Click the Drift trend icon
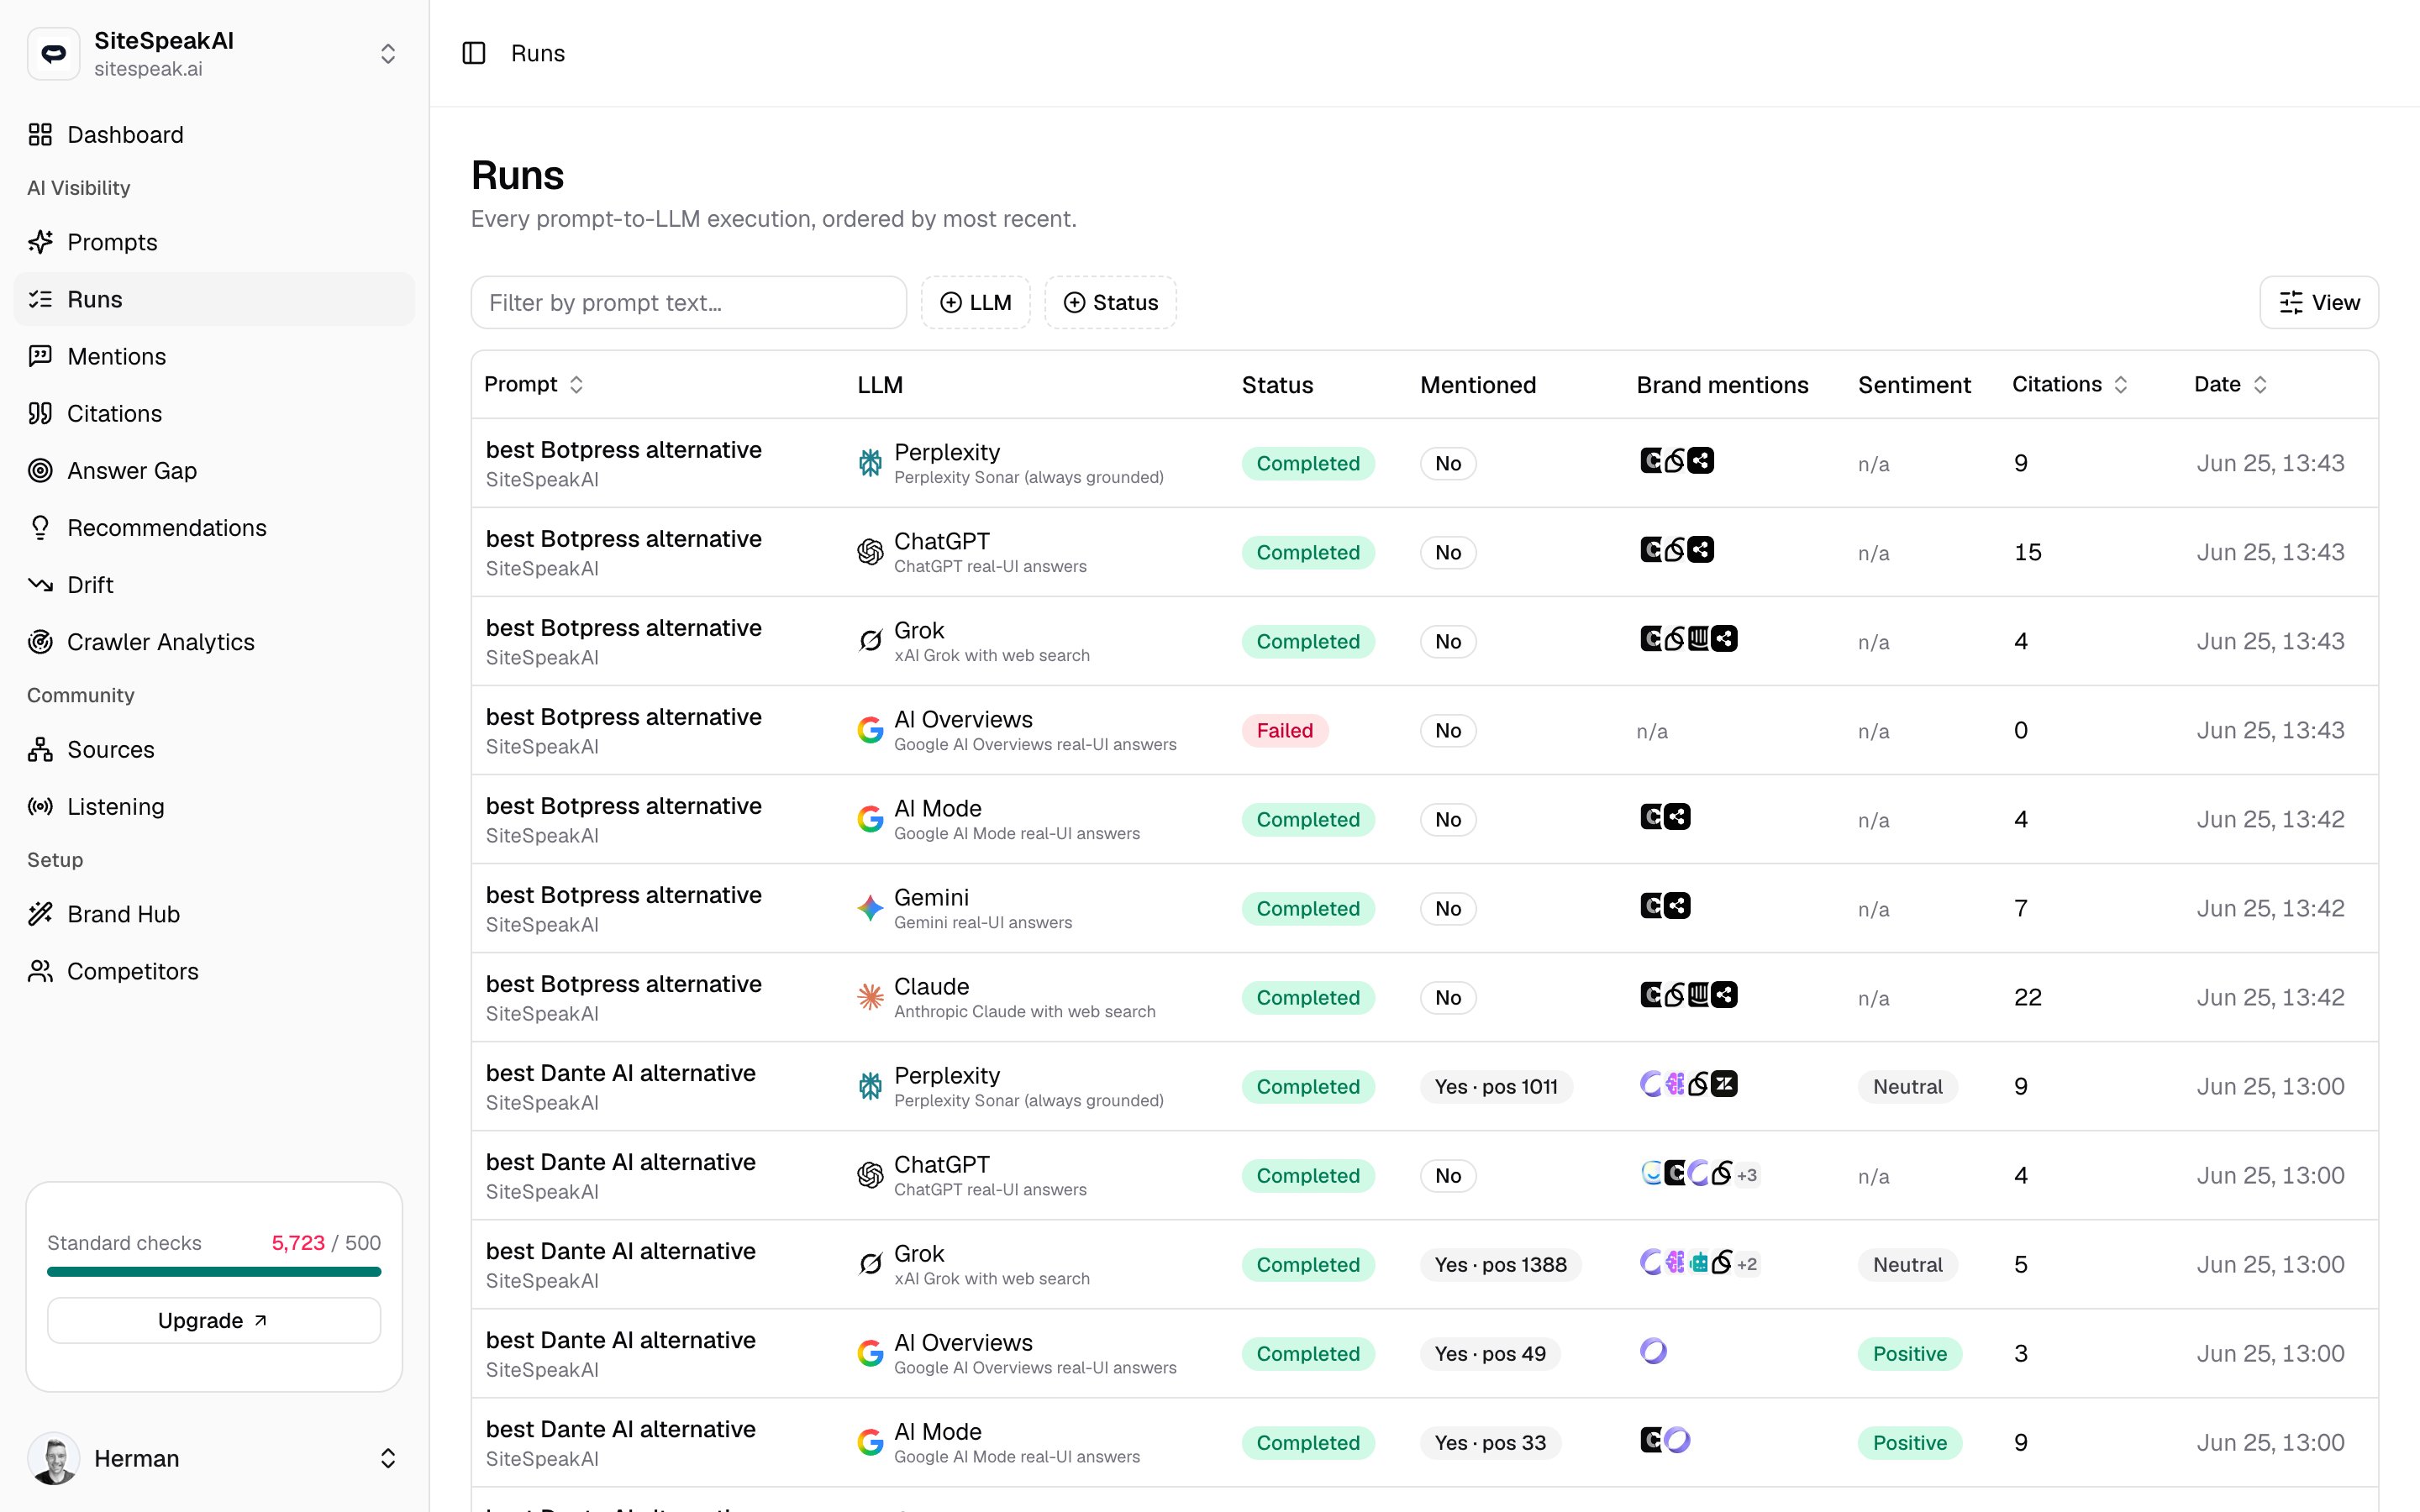This screenshot has height=1512, width=2420. pyautogui.click(x=40, y=584)
